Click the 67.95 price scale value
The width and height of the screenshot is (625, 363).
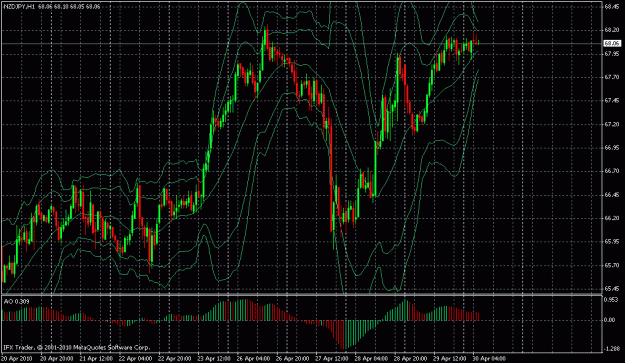[x=611, y=53]
